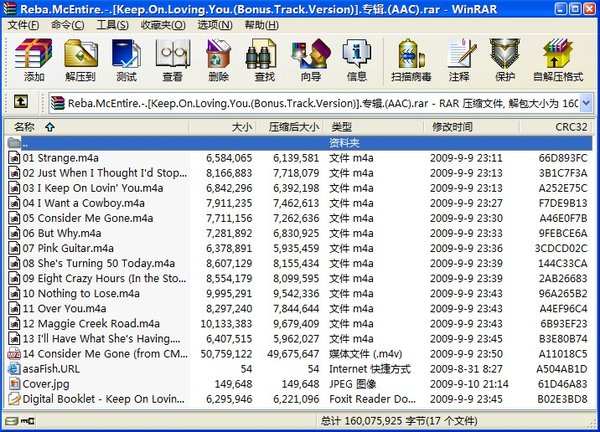This screenshot has height=432, width=600.
Task: Open the 注释 (Comment) tool
Action: [x=460, y=60]
